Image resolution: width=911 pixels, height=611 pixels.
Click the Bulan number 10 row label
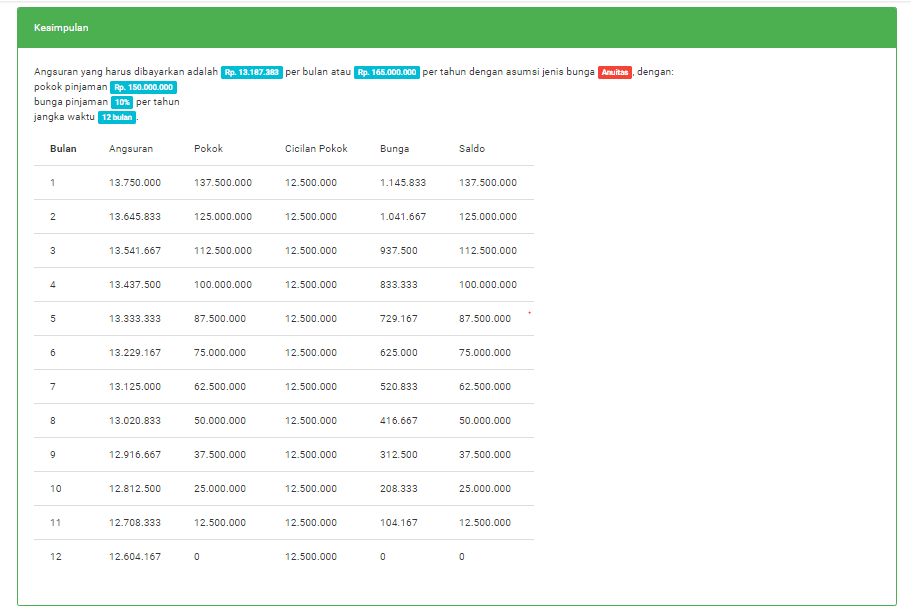pos(56,488)
